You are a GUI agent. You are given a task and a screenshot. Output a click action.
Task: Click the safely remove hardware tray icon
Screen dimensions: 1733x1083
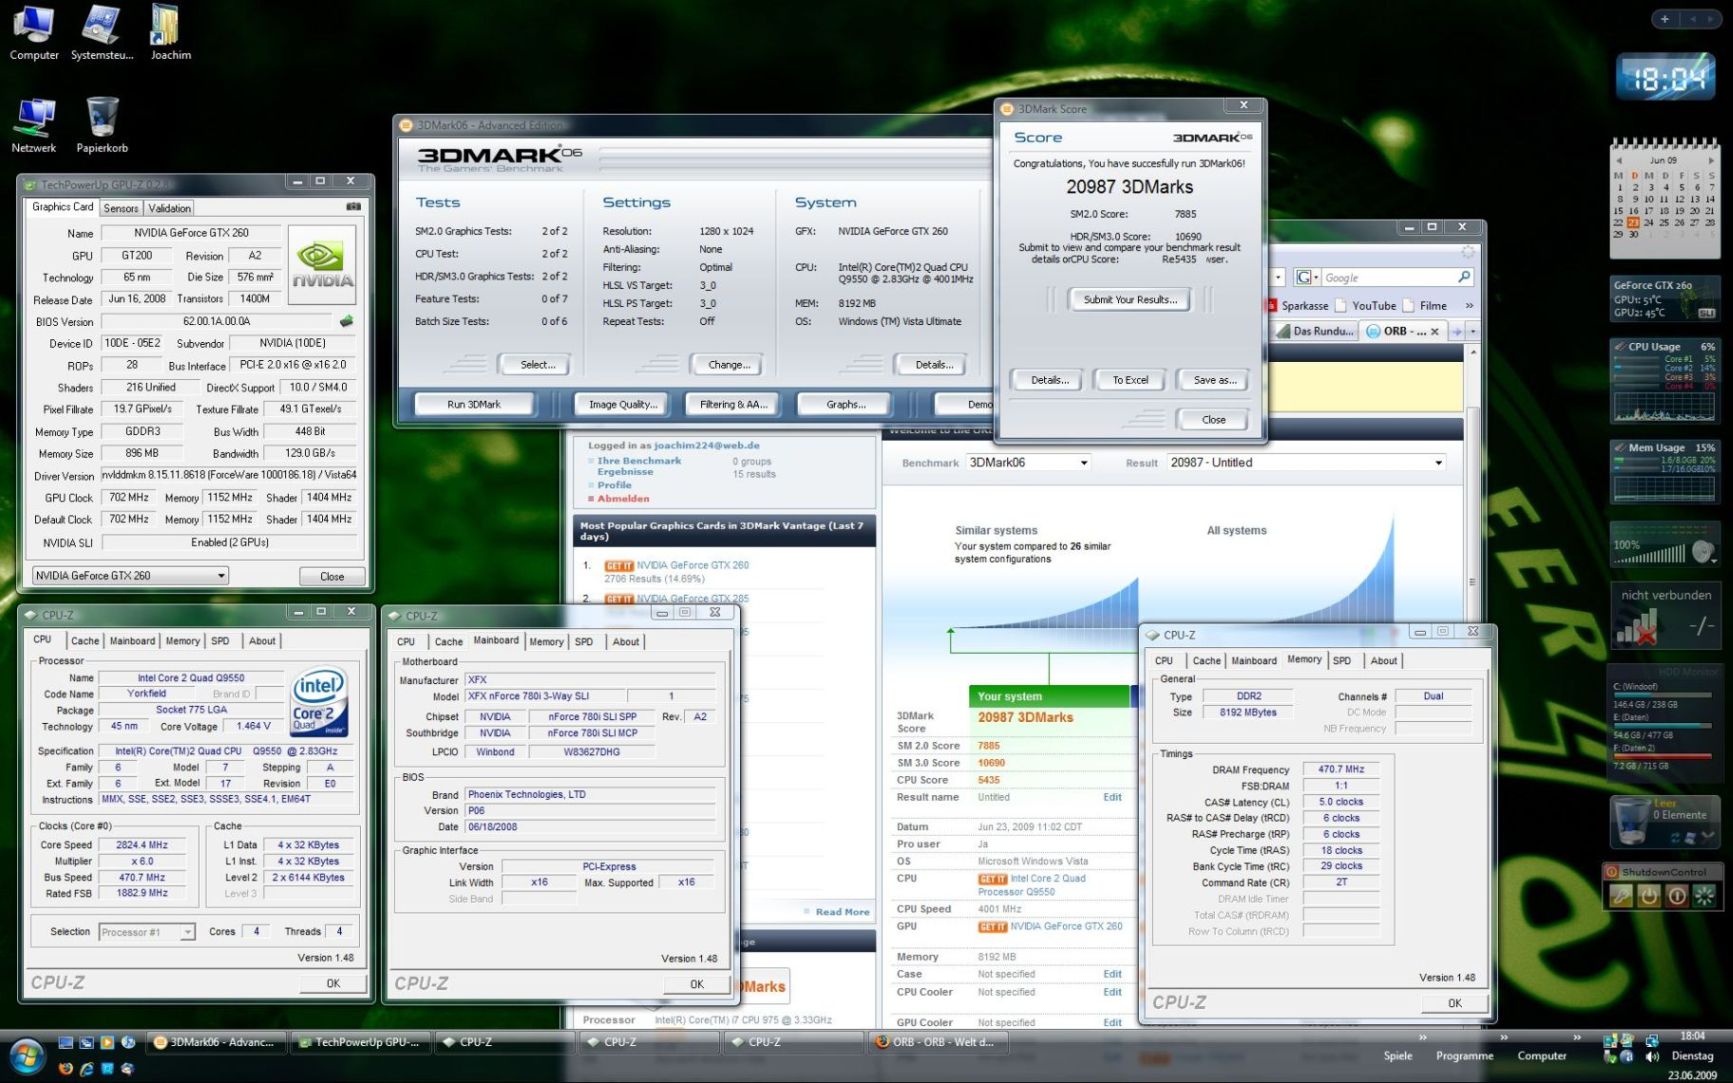point(1610,1056)
